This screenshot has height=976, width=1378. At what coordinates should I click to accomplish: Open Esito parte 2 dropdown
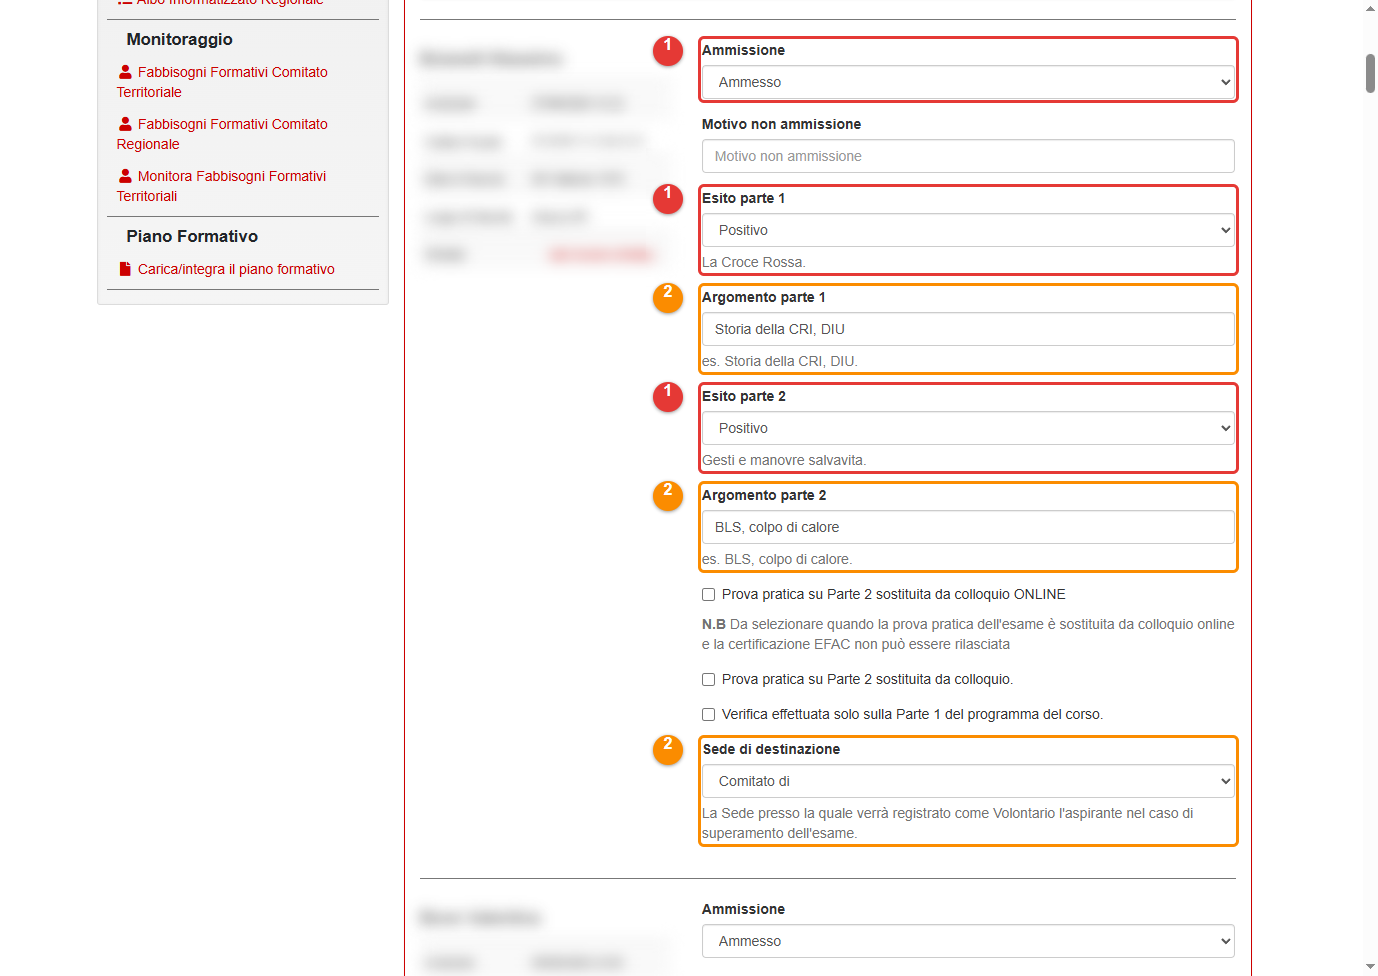pyautogui.click(x=968, y=428)
